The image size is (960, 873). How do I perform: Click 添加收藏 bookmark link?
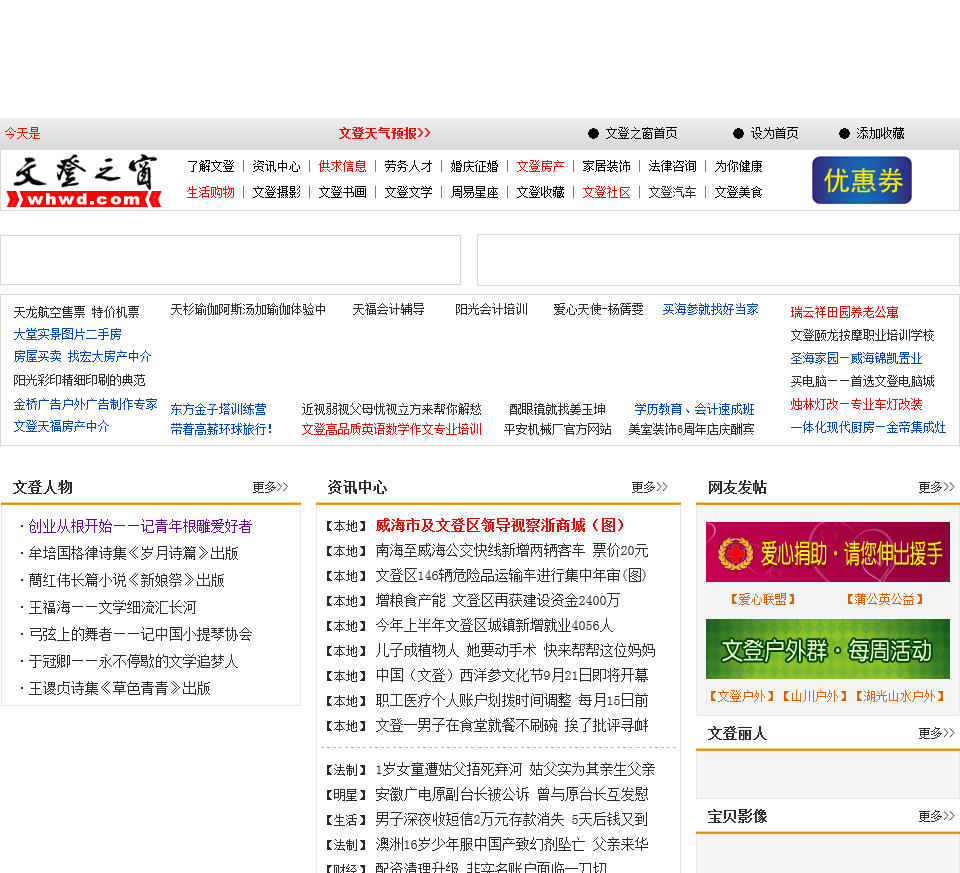click(x=879, y=133)
